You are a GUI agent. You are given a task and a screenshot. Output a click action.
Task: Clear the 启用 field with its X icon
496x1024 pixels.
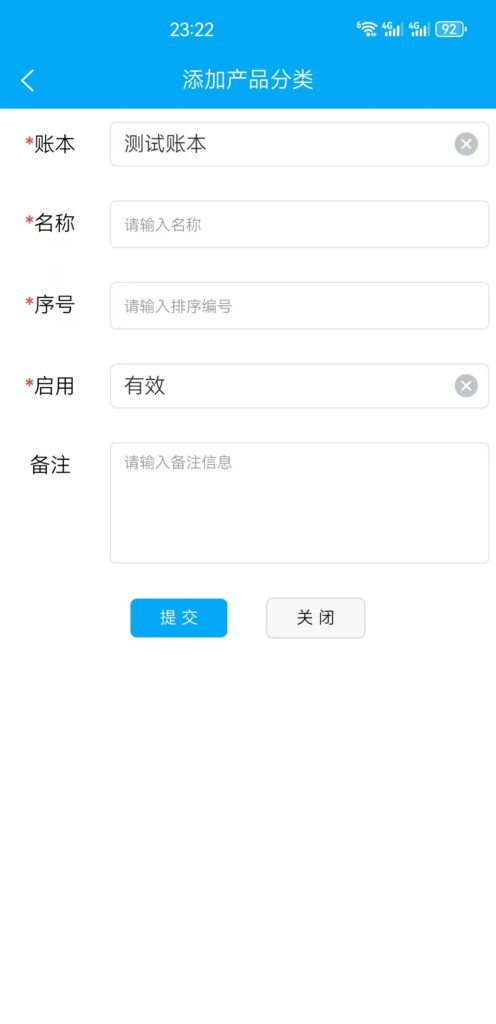click(466, 386)
